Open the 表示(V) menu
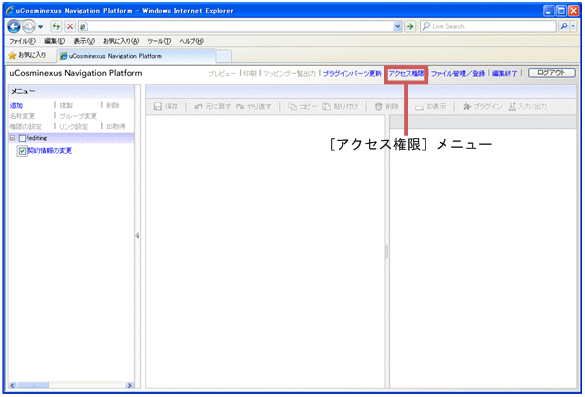Screen dimensions: 585x397 [84, 41]
